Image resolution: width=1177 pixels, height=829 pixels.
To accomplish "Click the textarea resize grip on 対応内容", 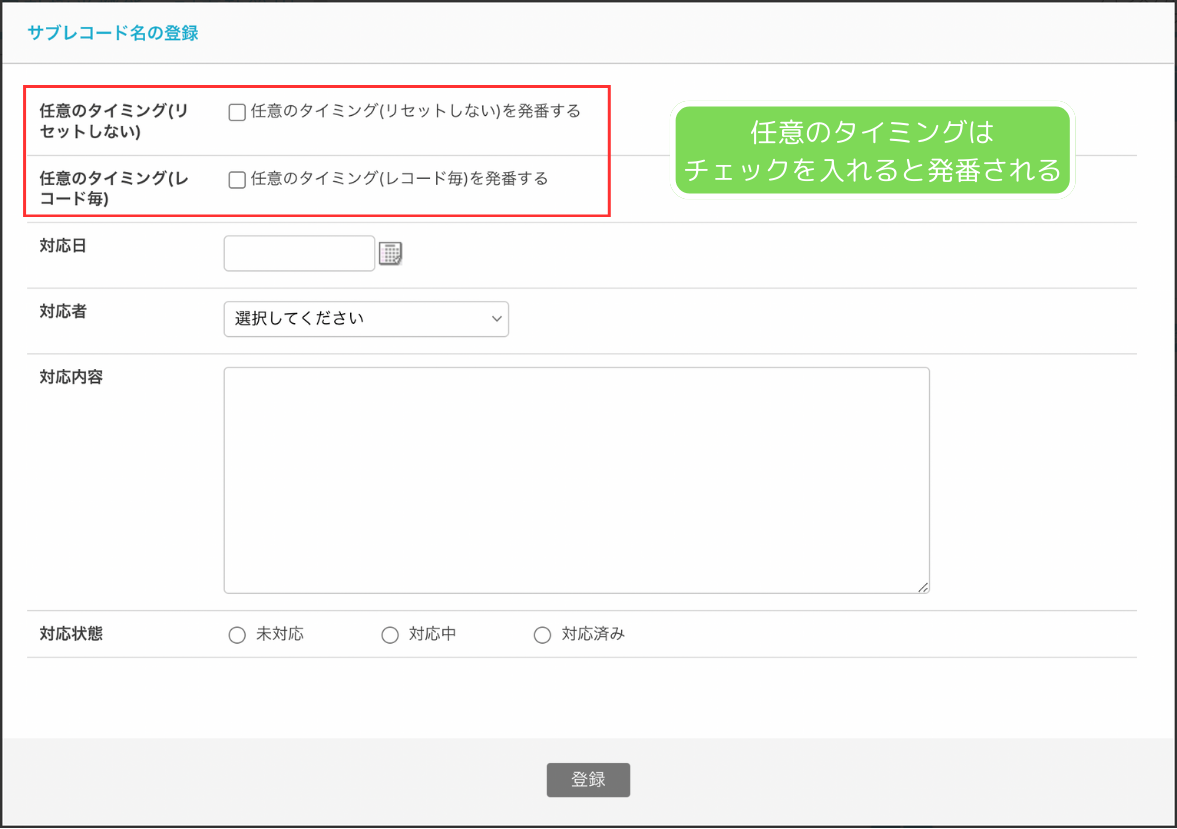I will click(924, 586).
